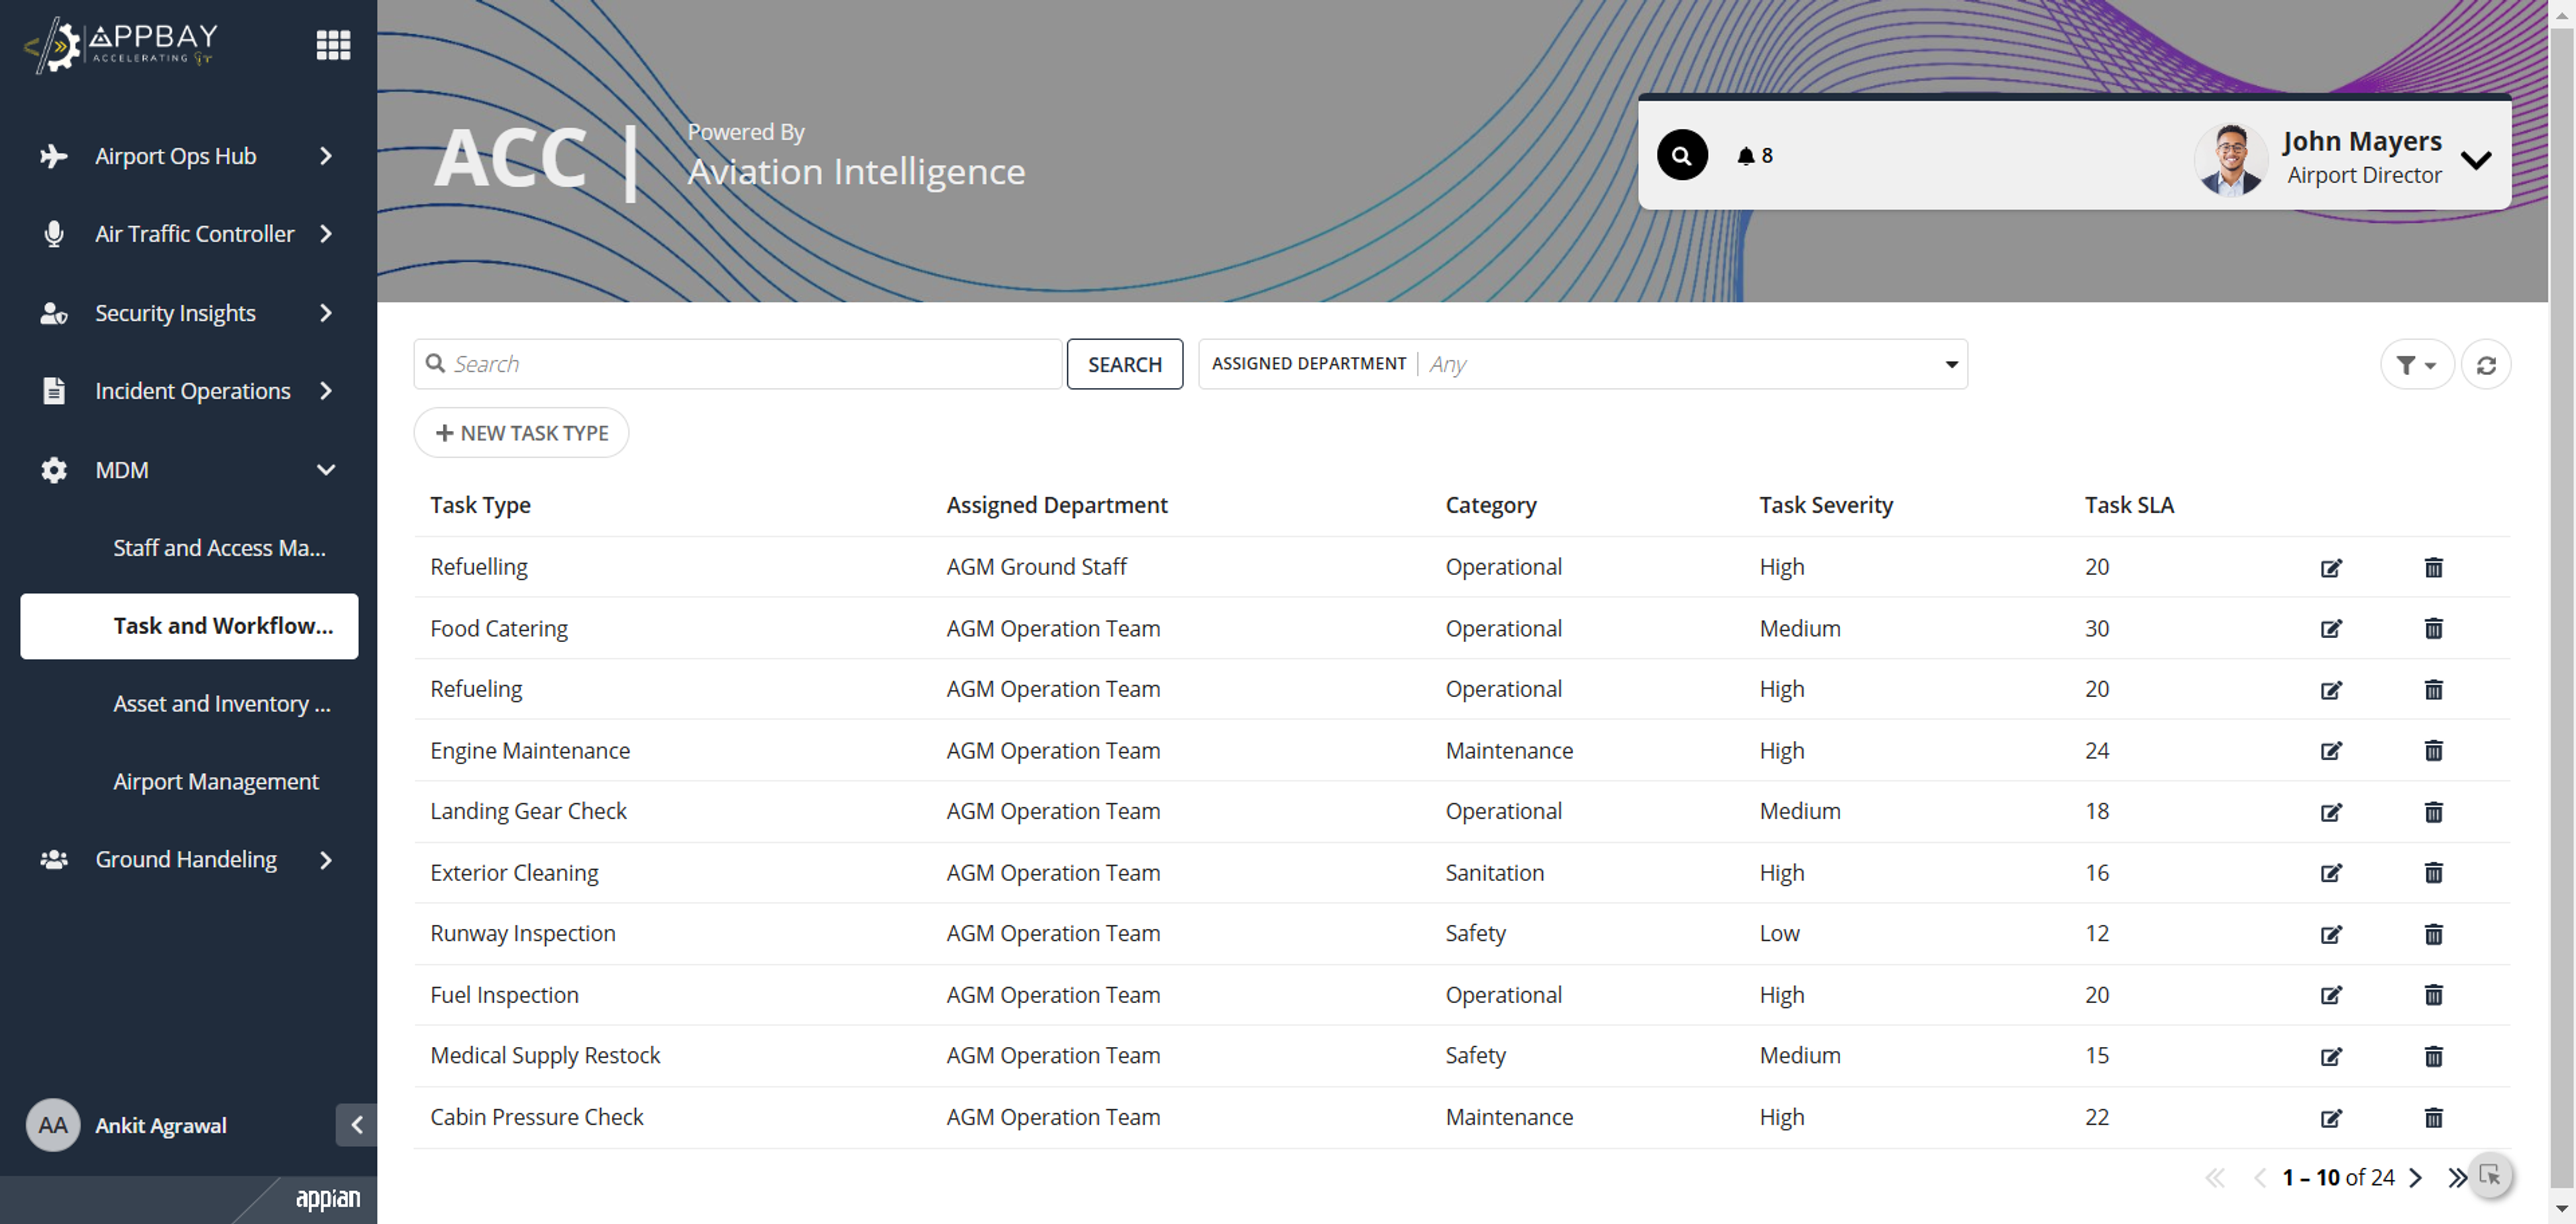Screen dimensions: 2576x1224
Task: Delete the Fuel Inspection row
Action: click(x=2433, y=995)
